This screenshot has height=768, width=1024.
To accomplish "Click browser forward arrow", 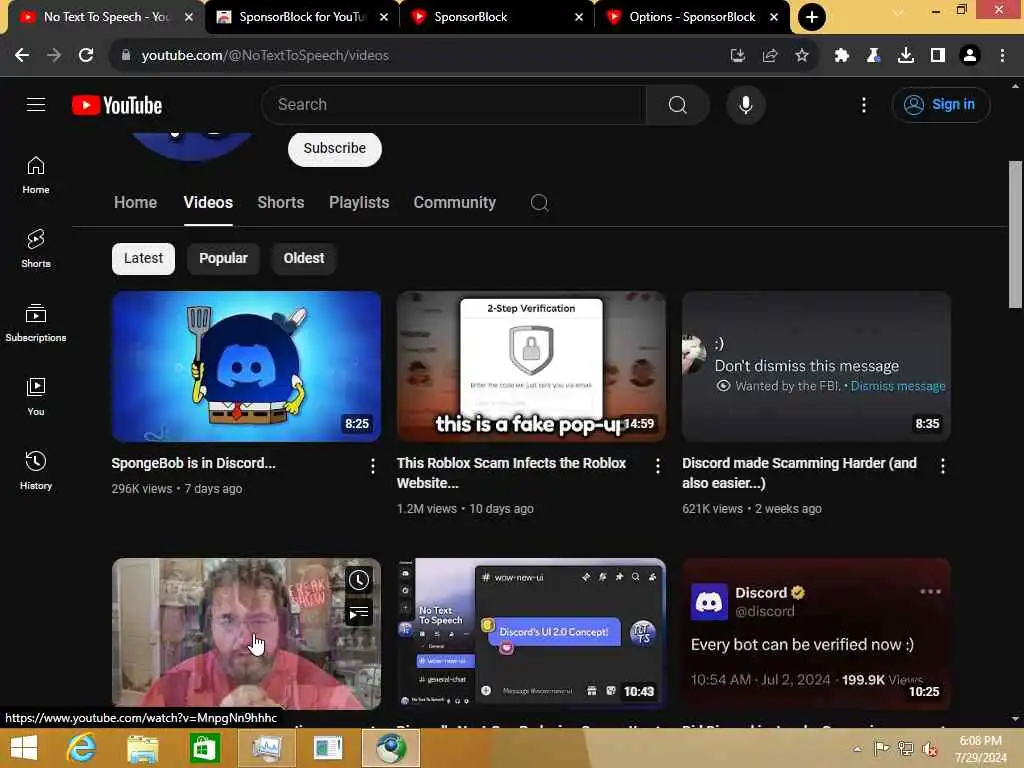I will tap(54, 56).
